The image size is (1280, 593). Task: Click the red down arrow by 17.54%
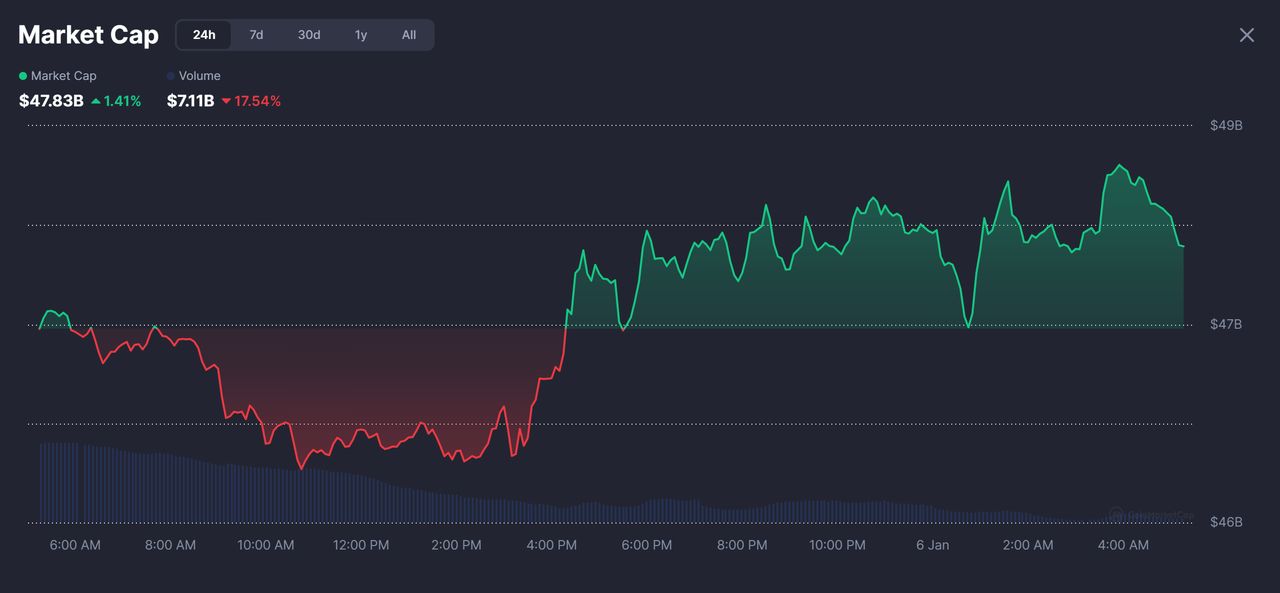click(226, 101)
